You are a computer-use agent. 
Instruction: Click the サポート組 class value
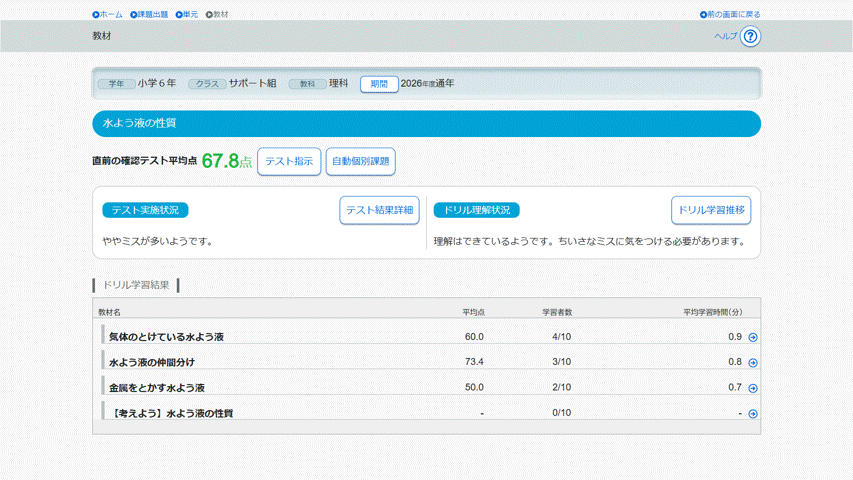click(252, 83)
